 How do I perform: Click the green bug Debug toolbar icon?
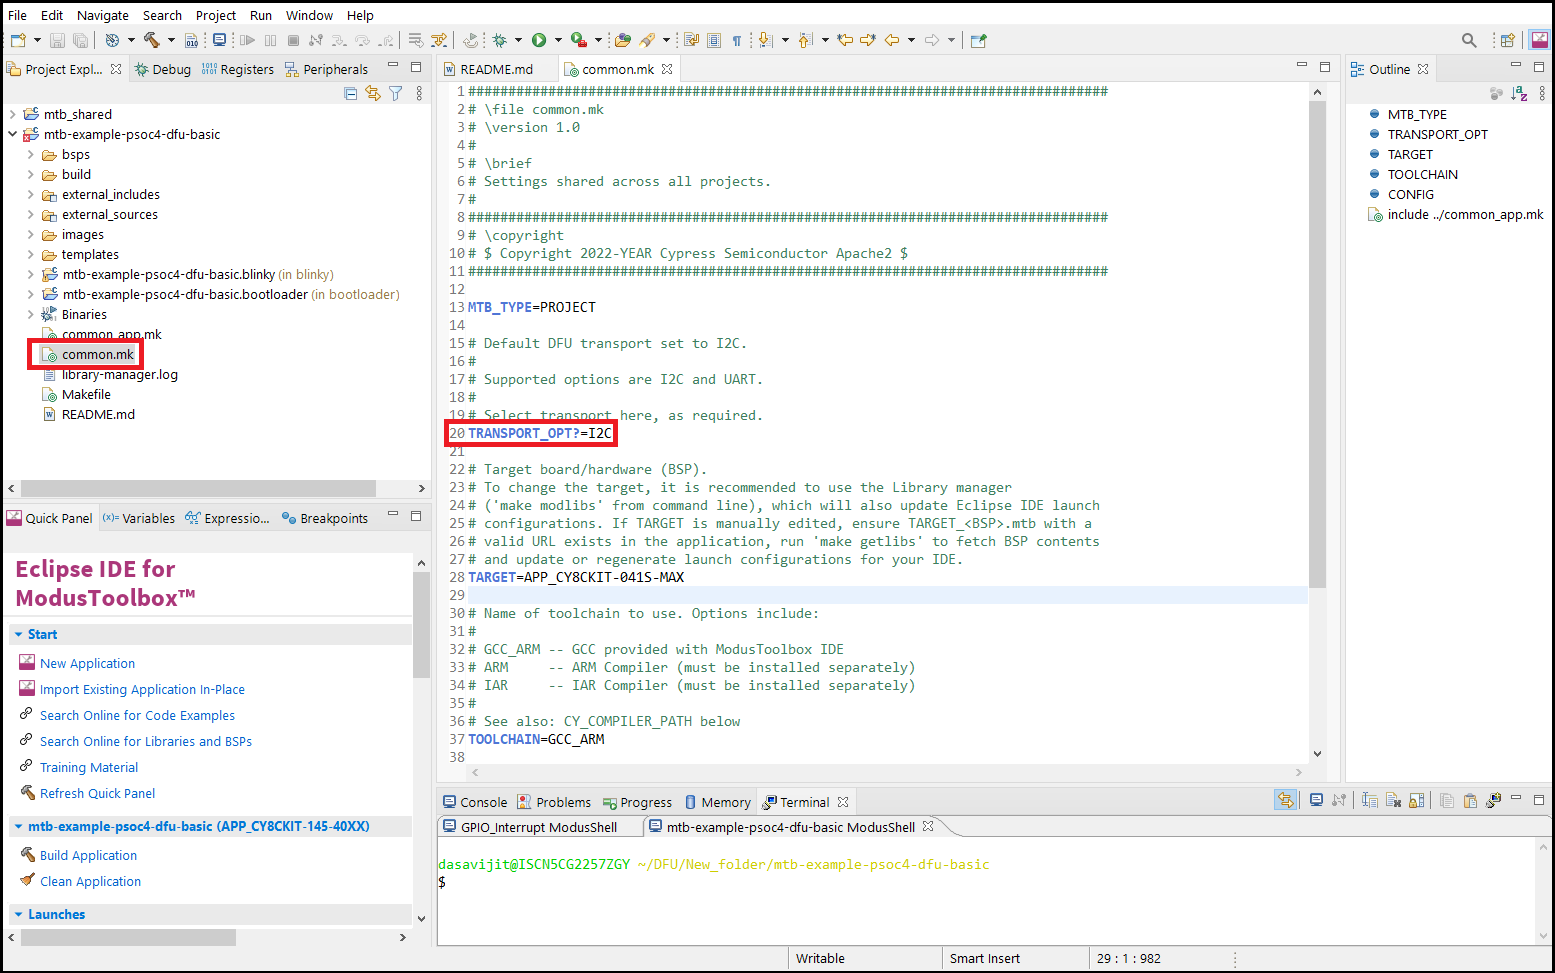click(500, 40)
